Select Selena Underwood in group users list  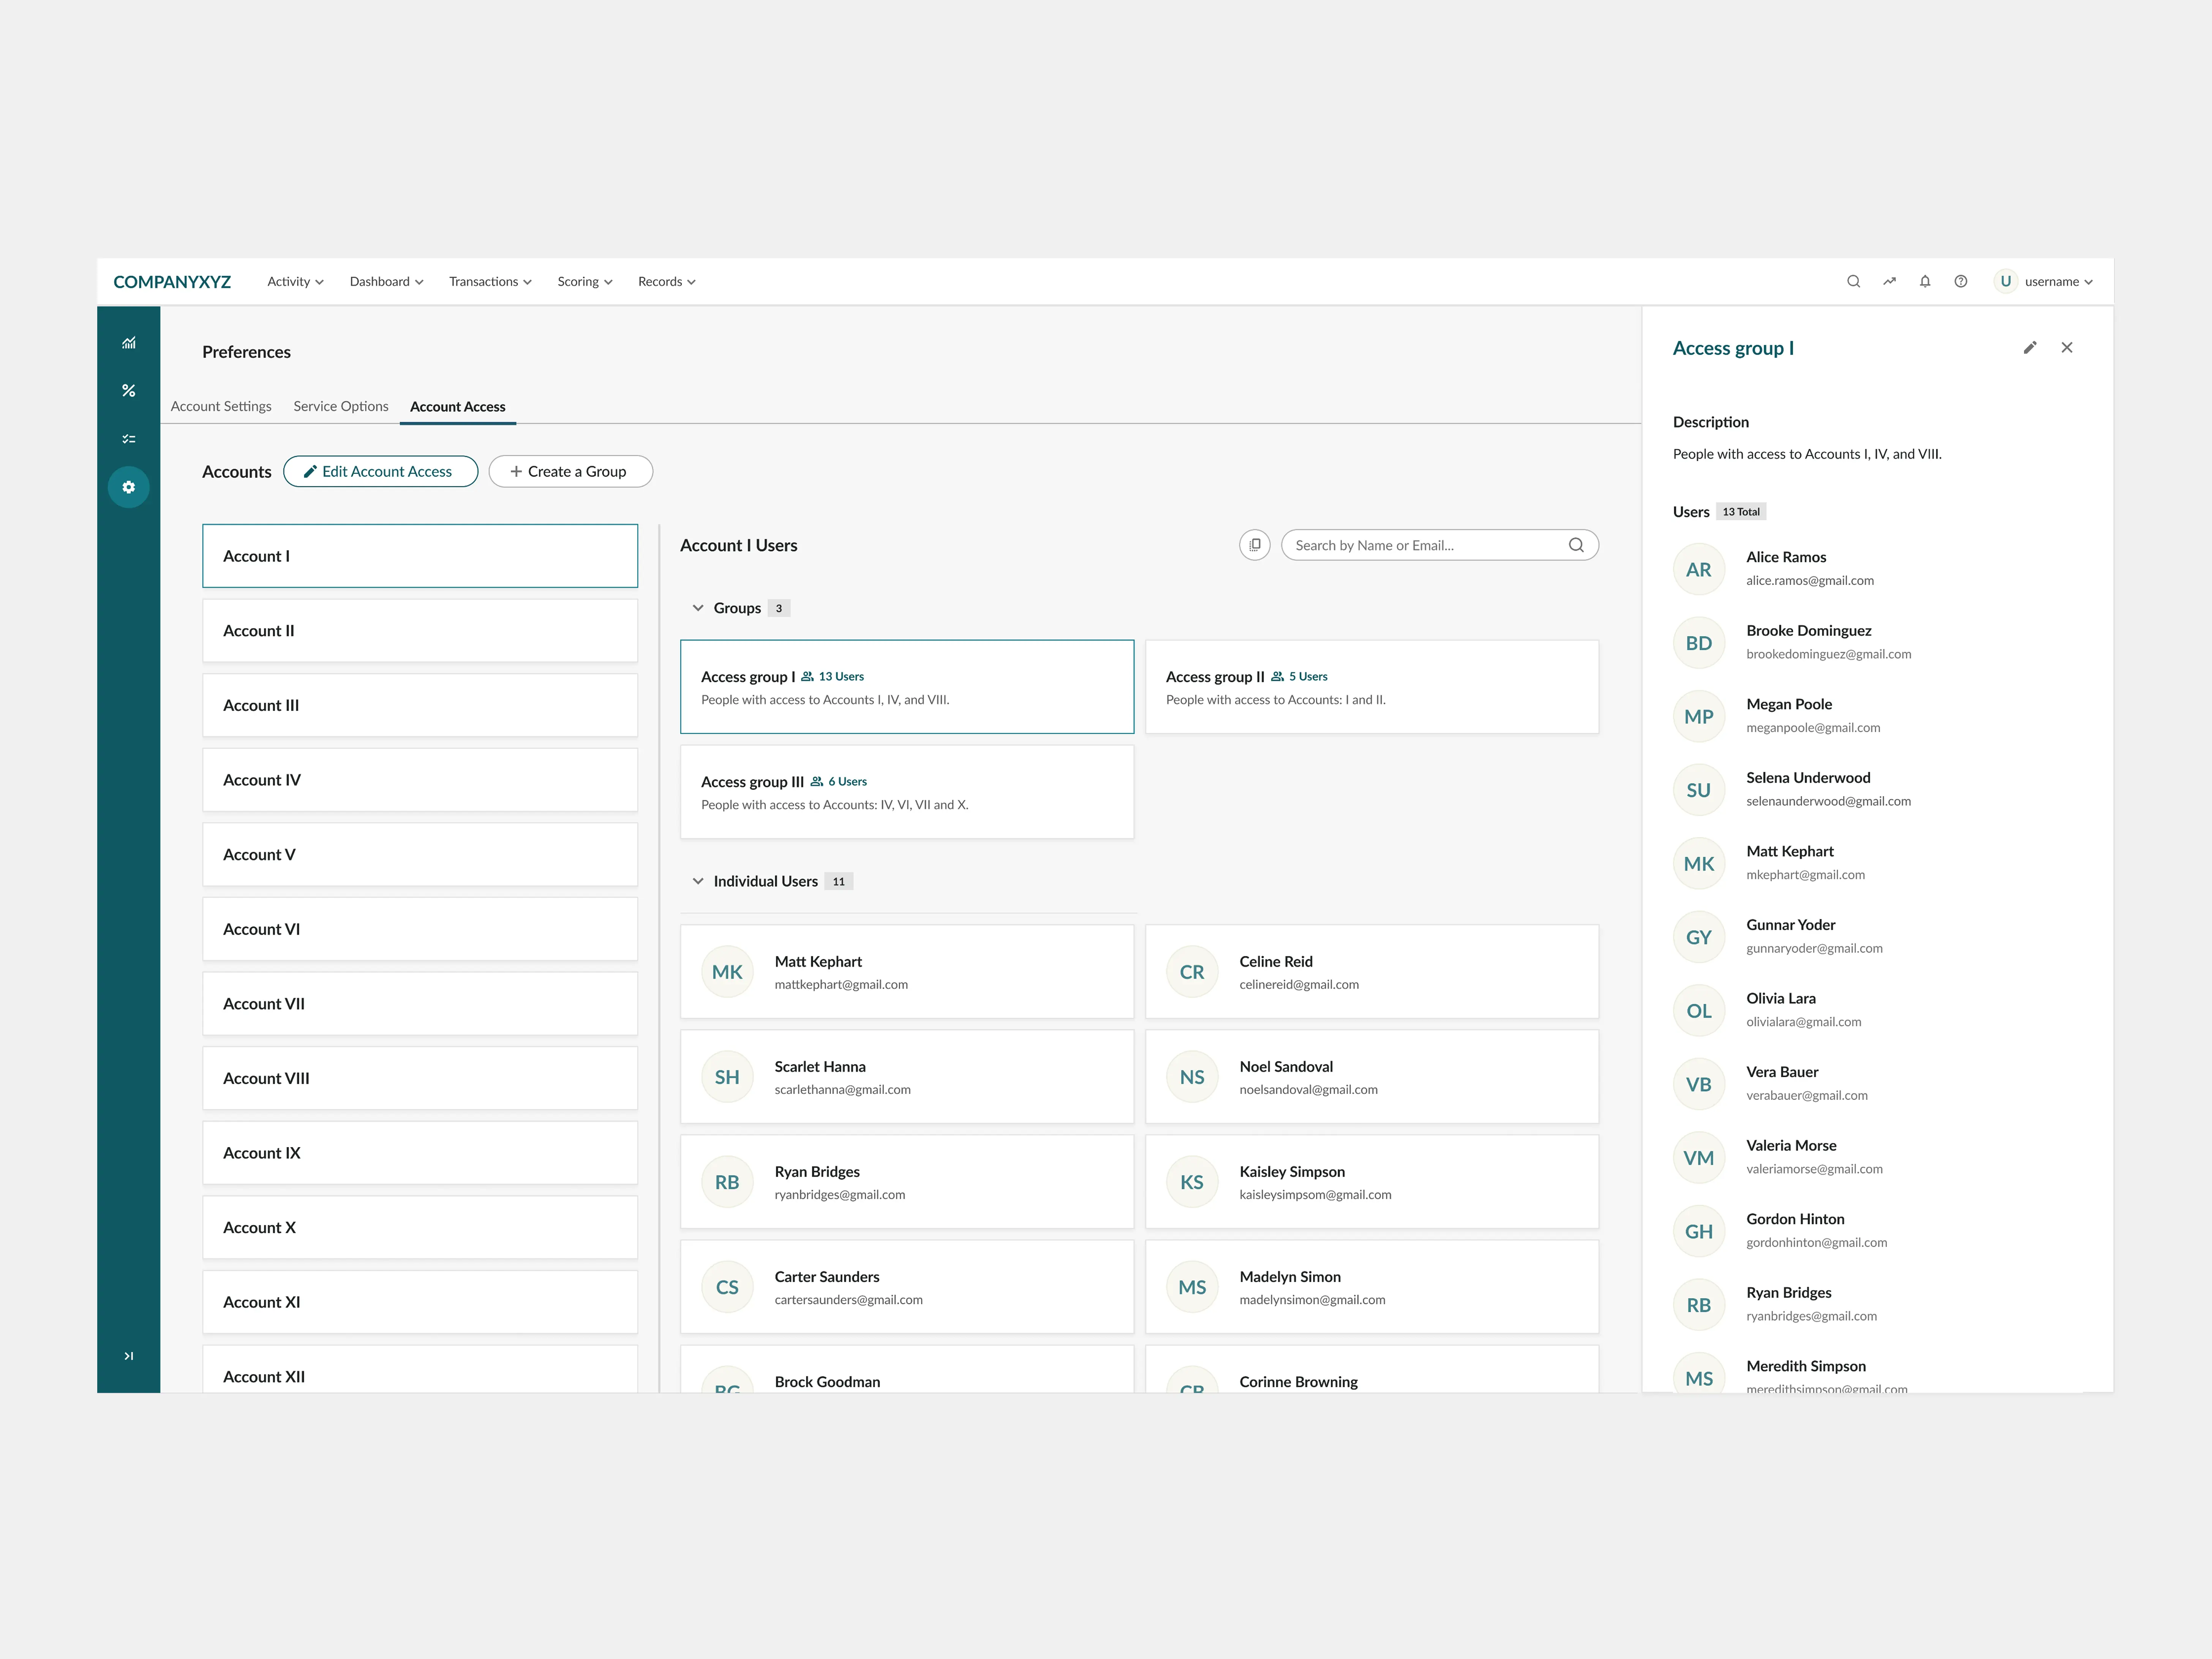coord(1877,790)
